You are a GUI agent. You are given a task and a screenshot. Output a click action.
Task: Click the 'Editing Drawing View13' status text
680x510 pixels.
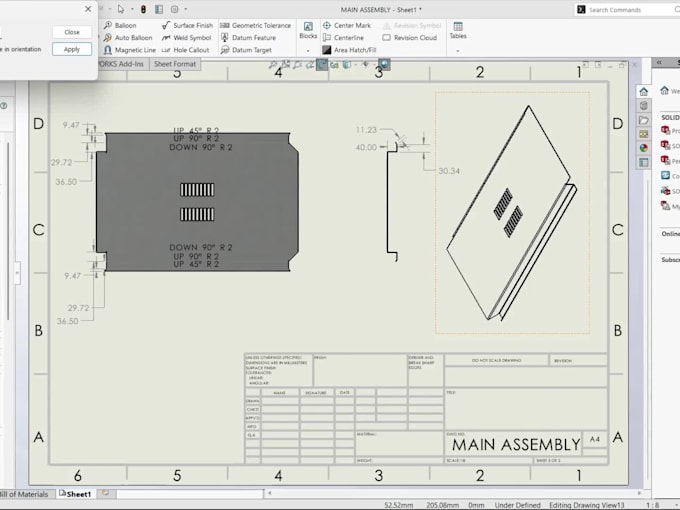pyautogui.click(x=586, y=505)
